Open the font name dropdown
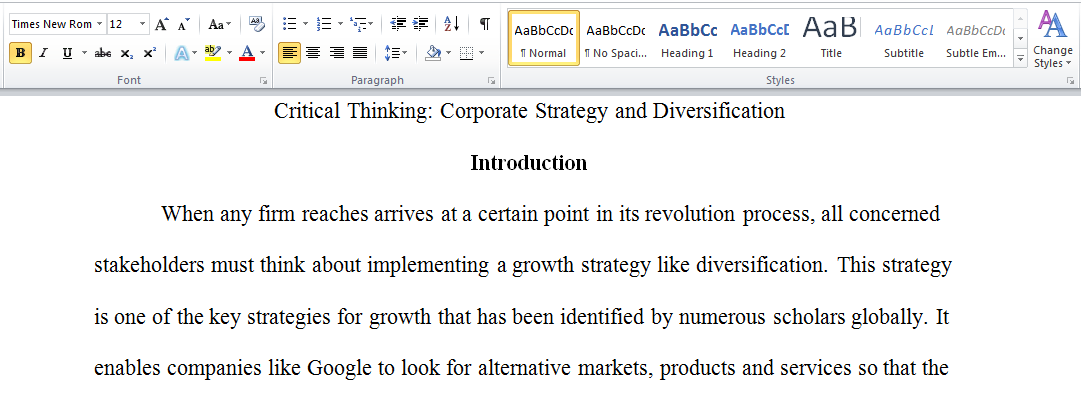Image resolution: width=1081 pixels, height=395 pixels. [x=99, y=24]
